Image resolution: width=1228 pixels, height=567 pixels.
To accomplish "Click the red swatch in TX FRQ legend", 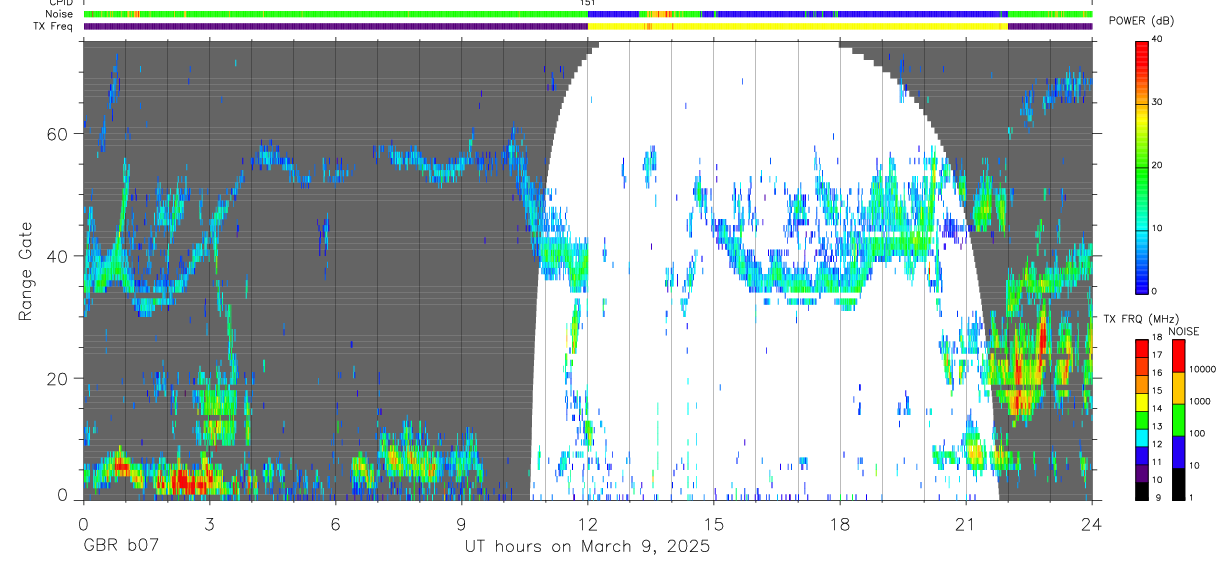I will point(1142,347).
